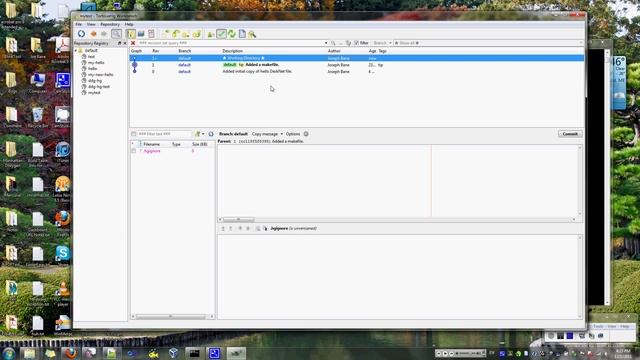This screenshot has height=360, width=640.
Task: Open the revision set query dropdown arrow
Action: point(326,43)
